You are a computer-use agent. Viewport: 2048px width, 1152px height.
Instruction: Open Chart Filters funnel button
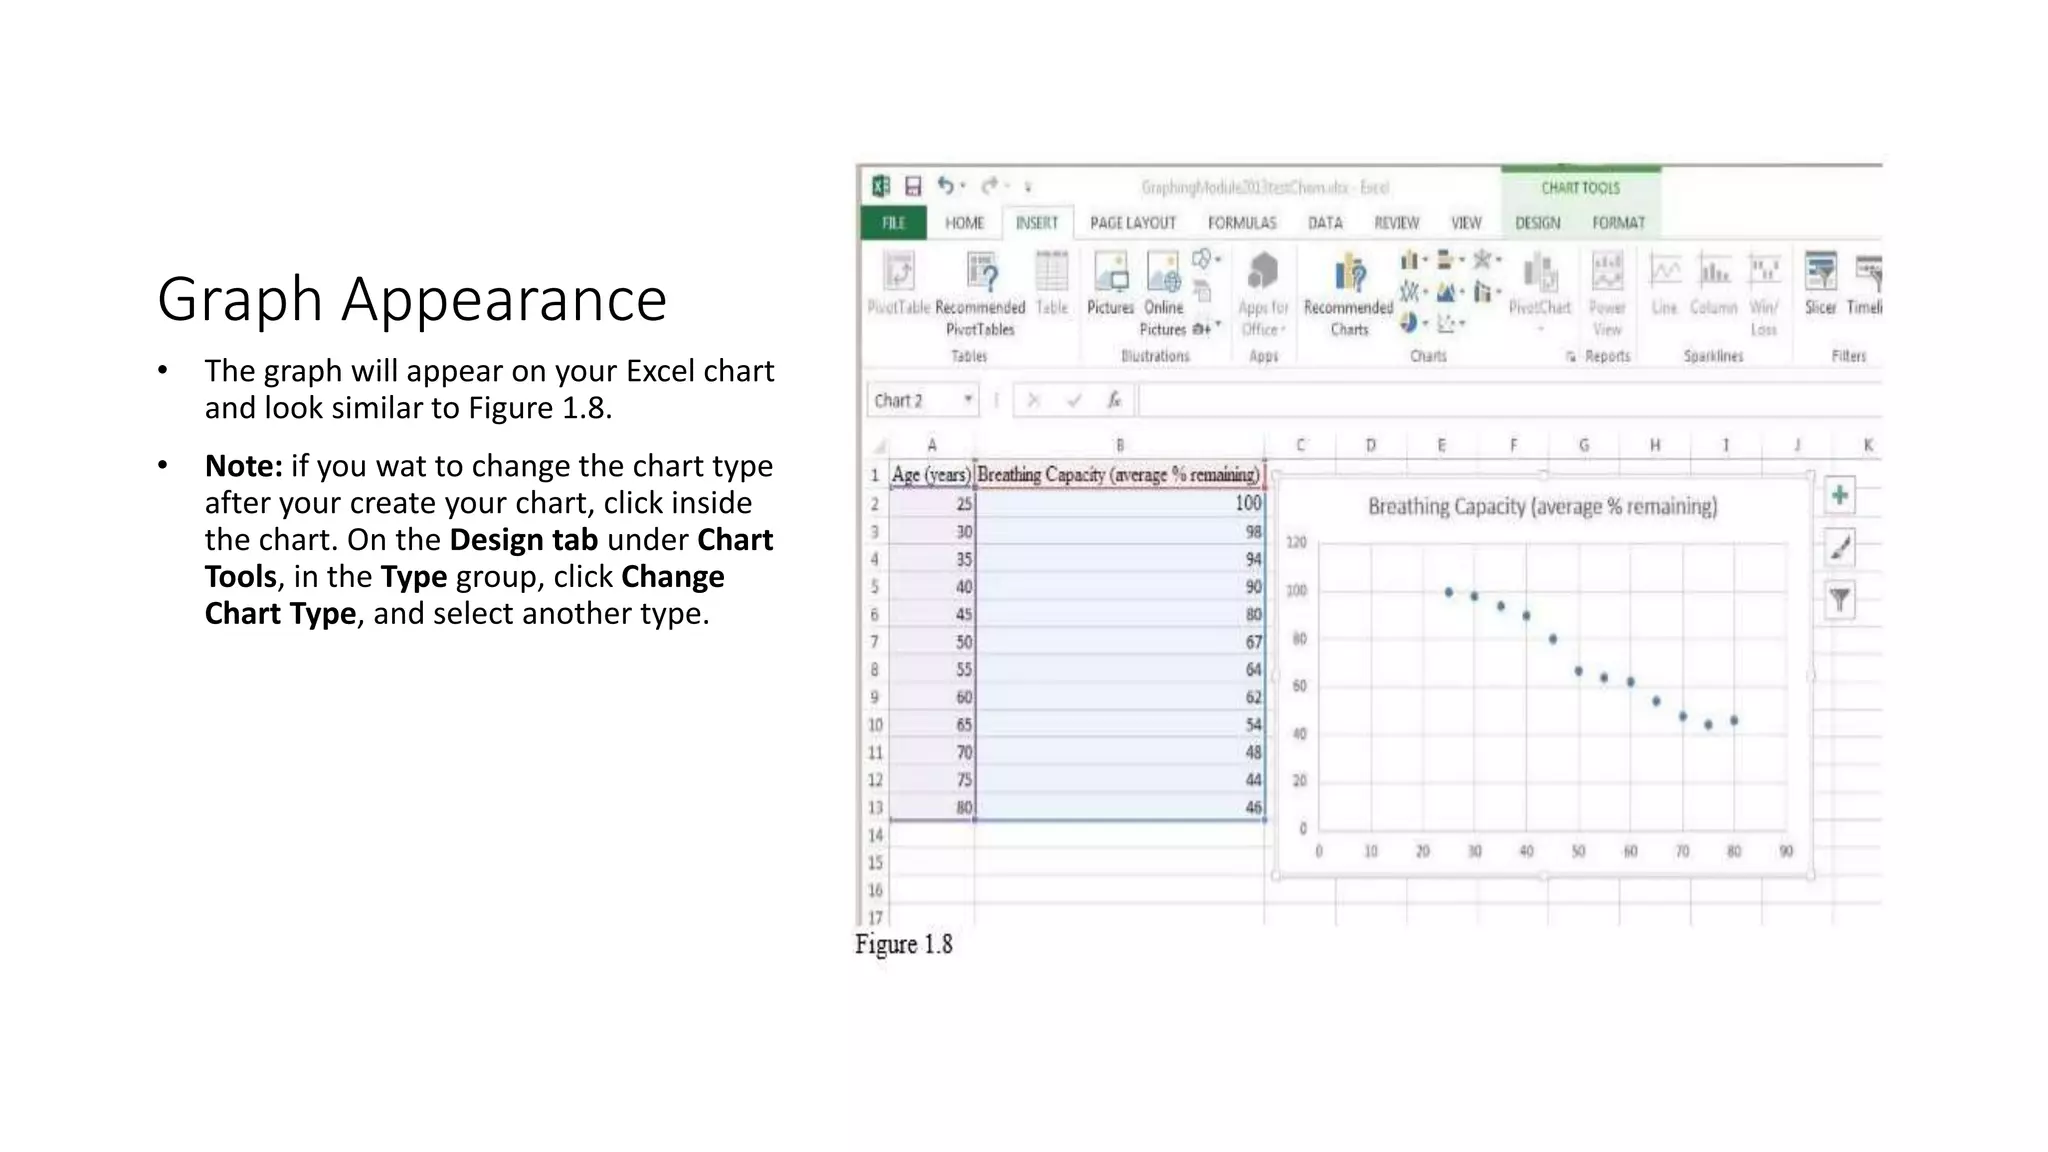pos(1839,600)
